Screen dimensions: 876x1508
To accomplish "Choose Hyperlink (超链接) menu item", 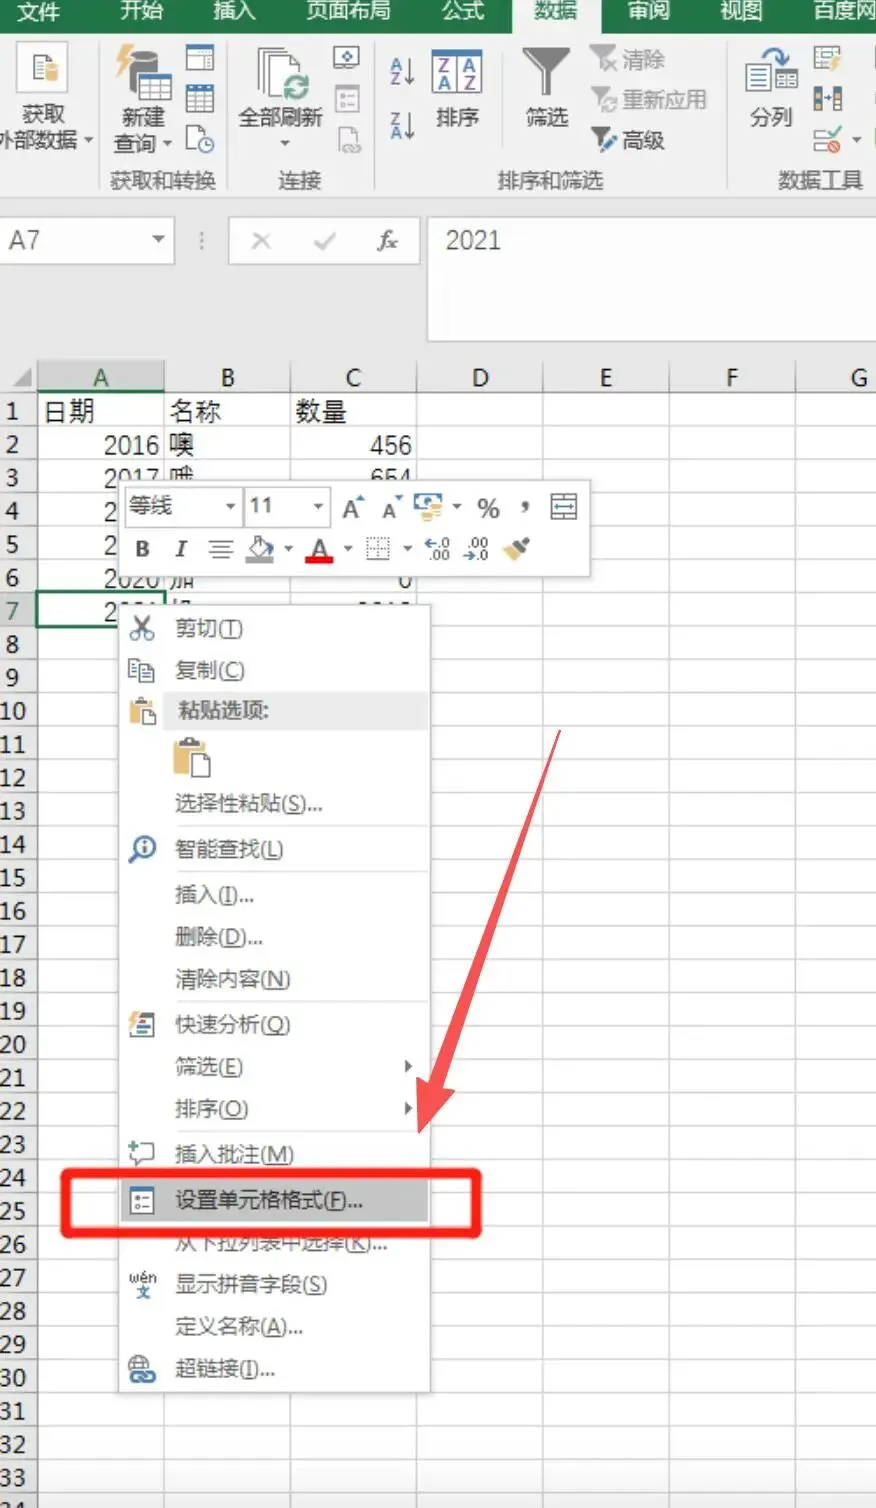I will (x=274, y=1368).
